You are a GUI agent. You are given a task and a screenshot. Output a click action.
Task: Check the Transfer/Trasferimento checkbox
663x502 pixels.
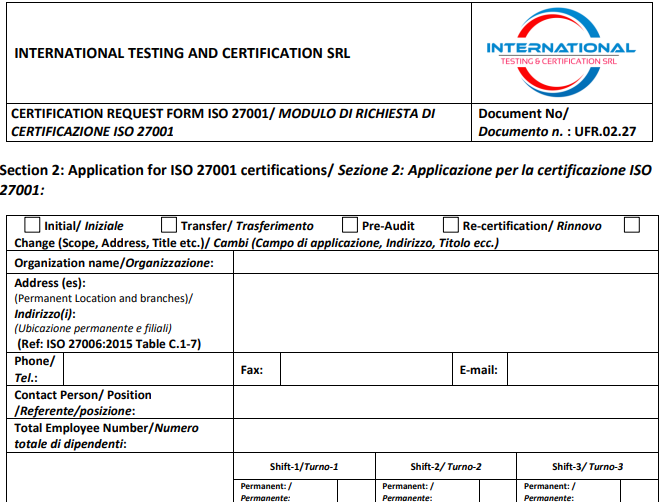[x=169, y=225]
